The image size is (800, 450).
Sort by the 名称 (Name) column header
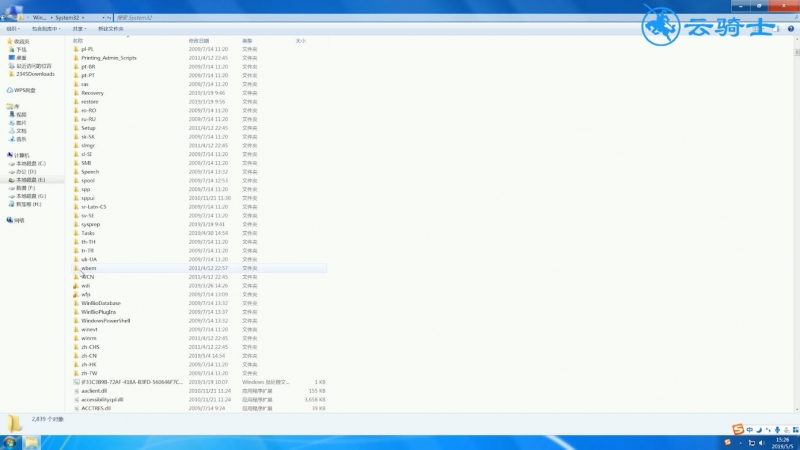pyautogui.click(x=78, y=41)
